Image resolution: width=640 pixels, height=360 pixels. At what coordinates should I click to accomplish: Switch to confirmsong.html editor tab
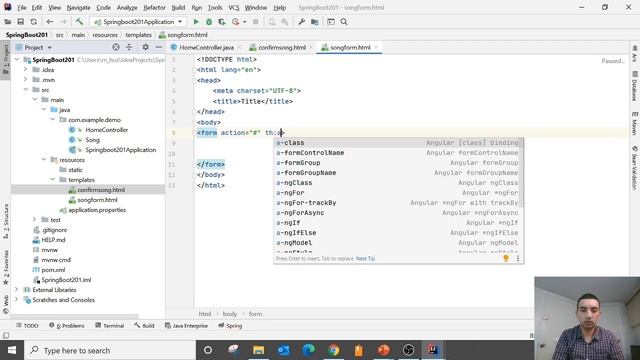click(282, 47)
